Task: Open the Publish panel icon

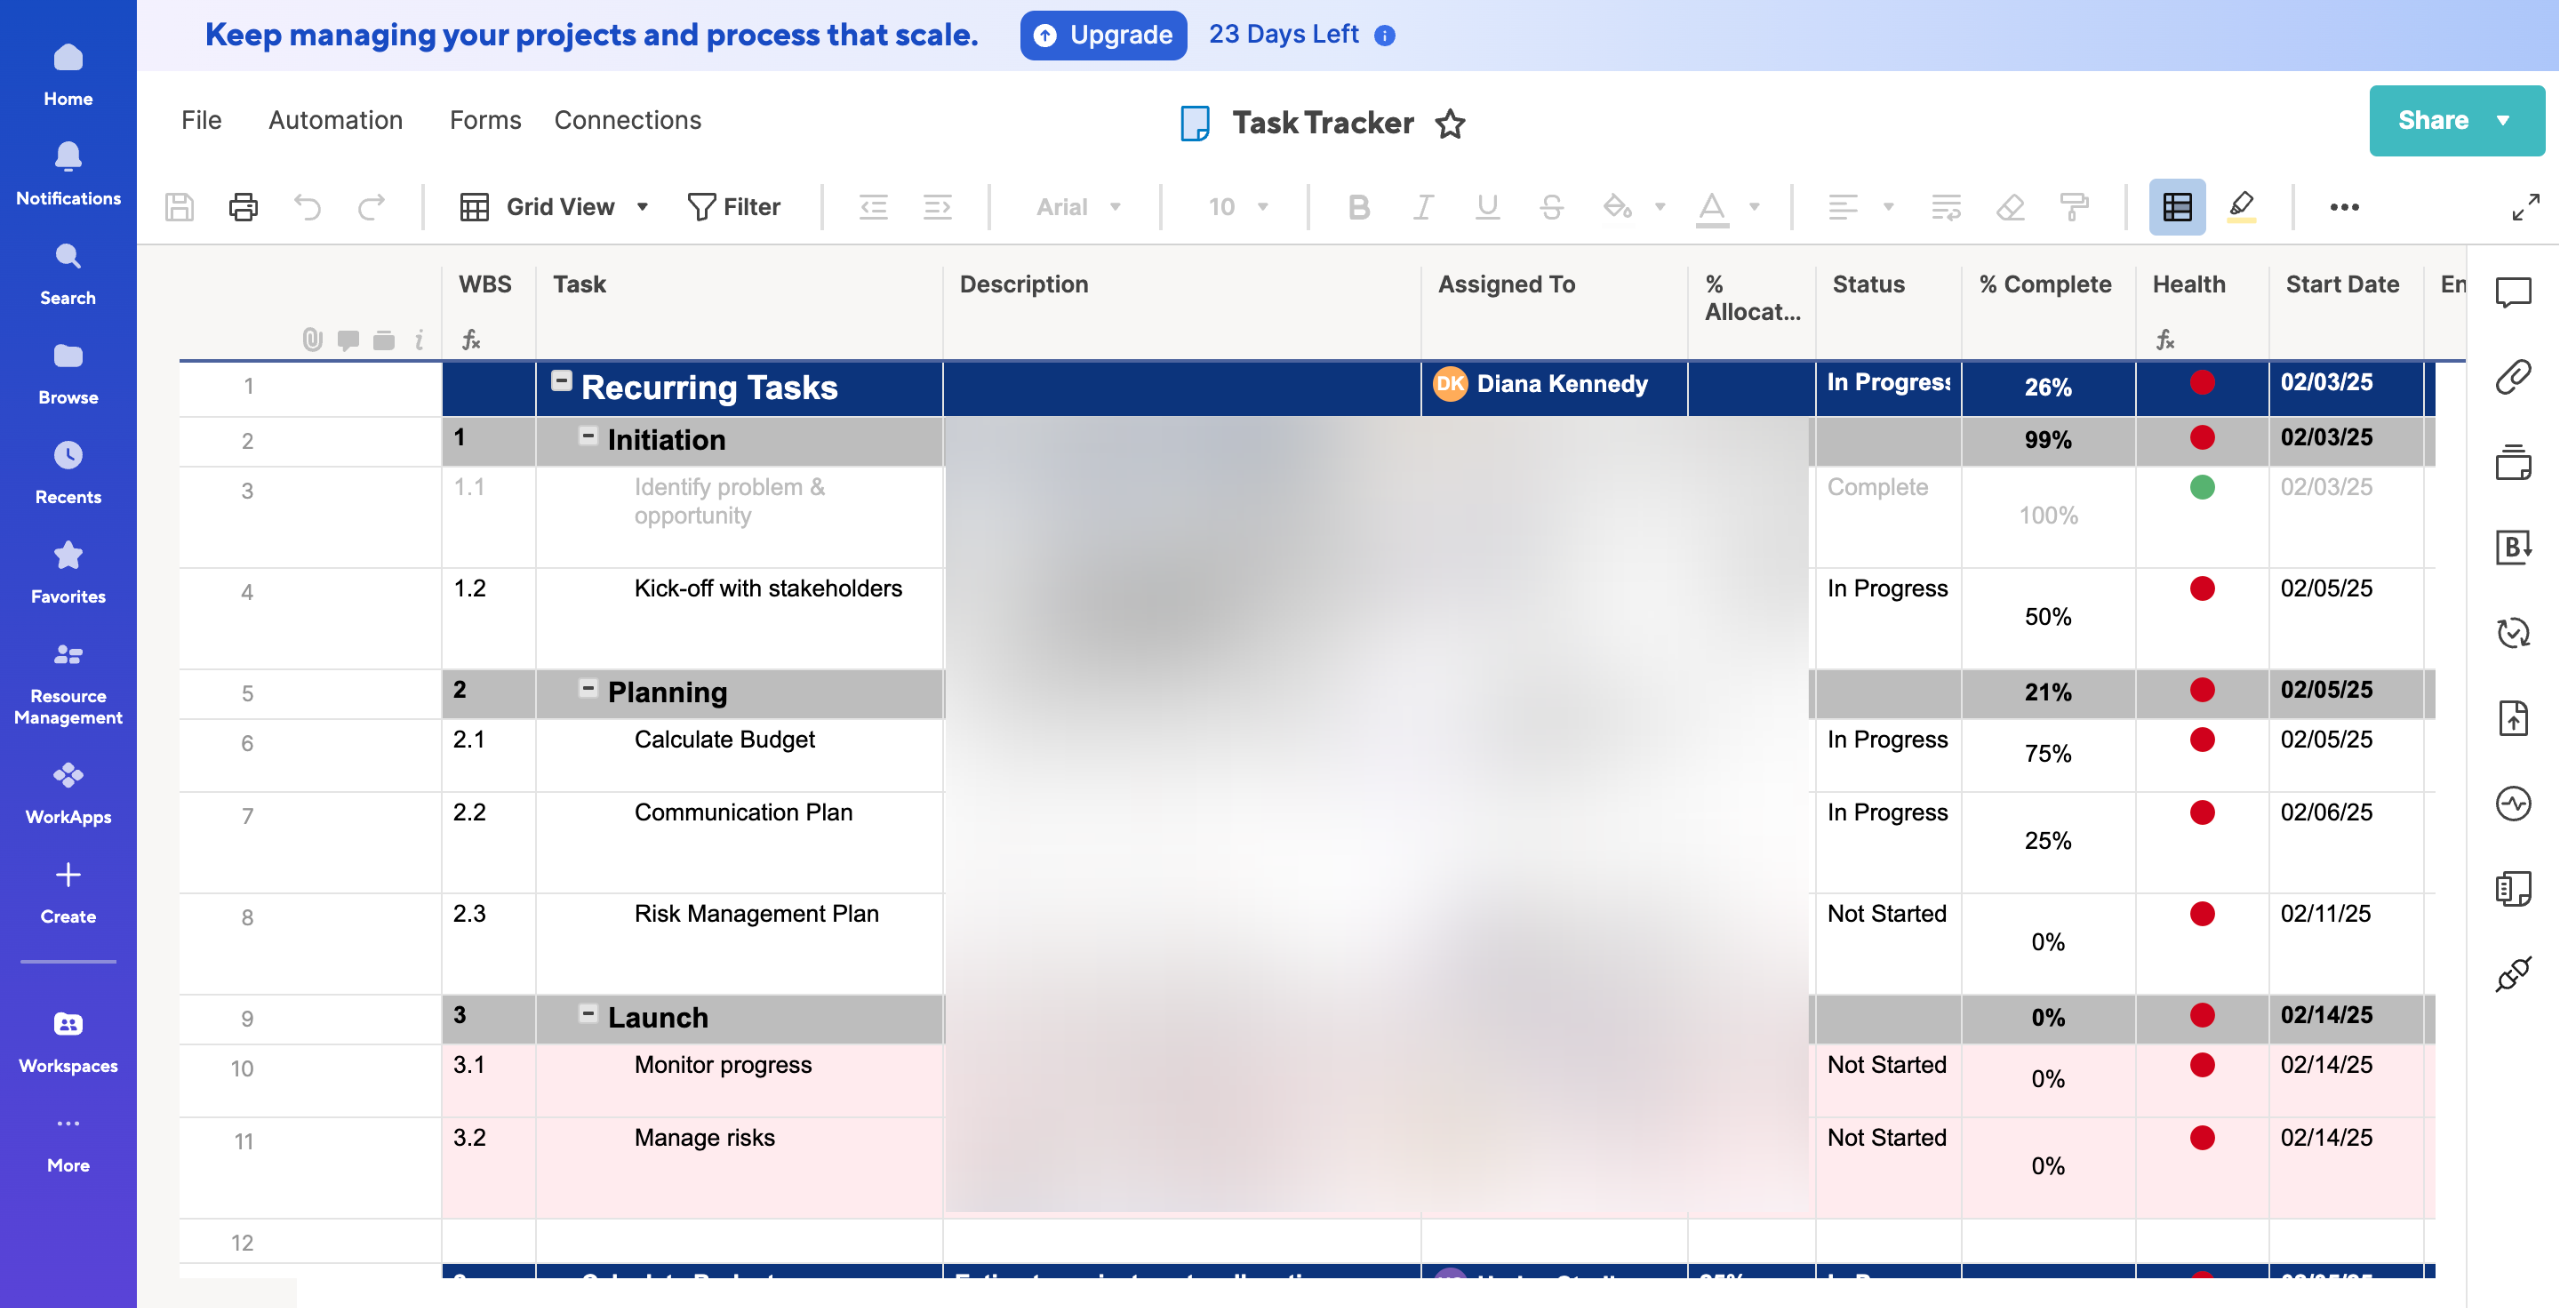Action: (2513, 718)
